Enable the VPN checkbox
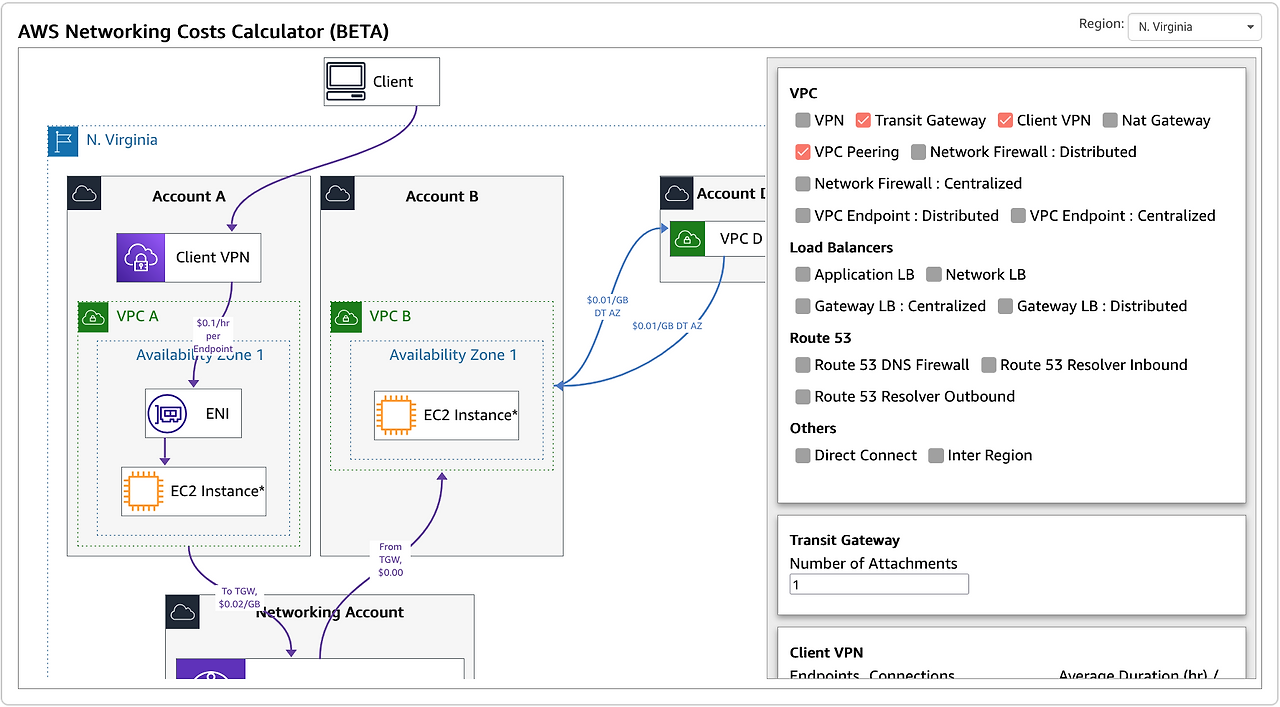 click(802, 120)
